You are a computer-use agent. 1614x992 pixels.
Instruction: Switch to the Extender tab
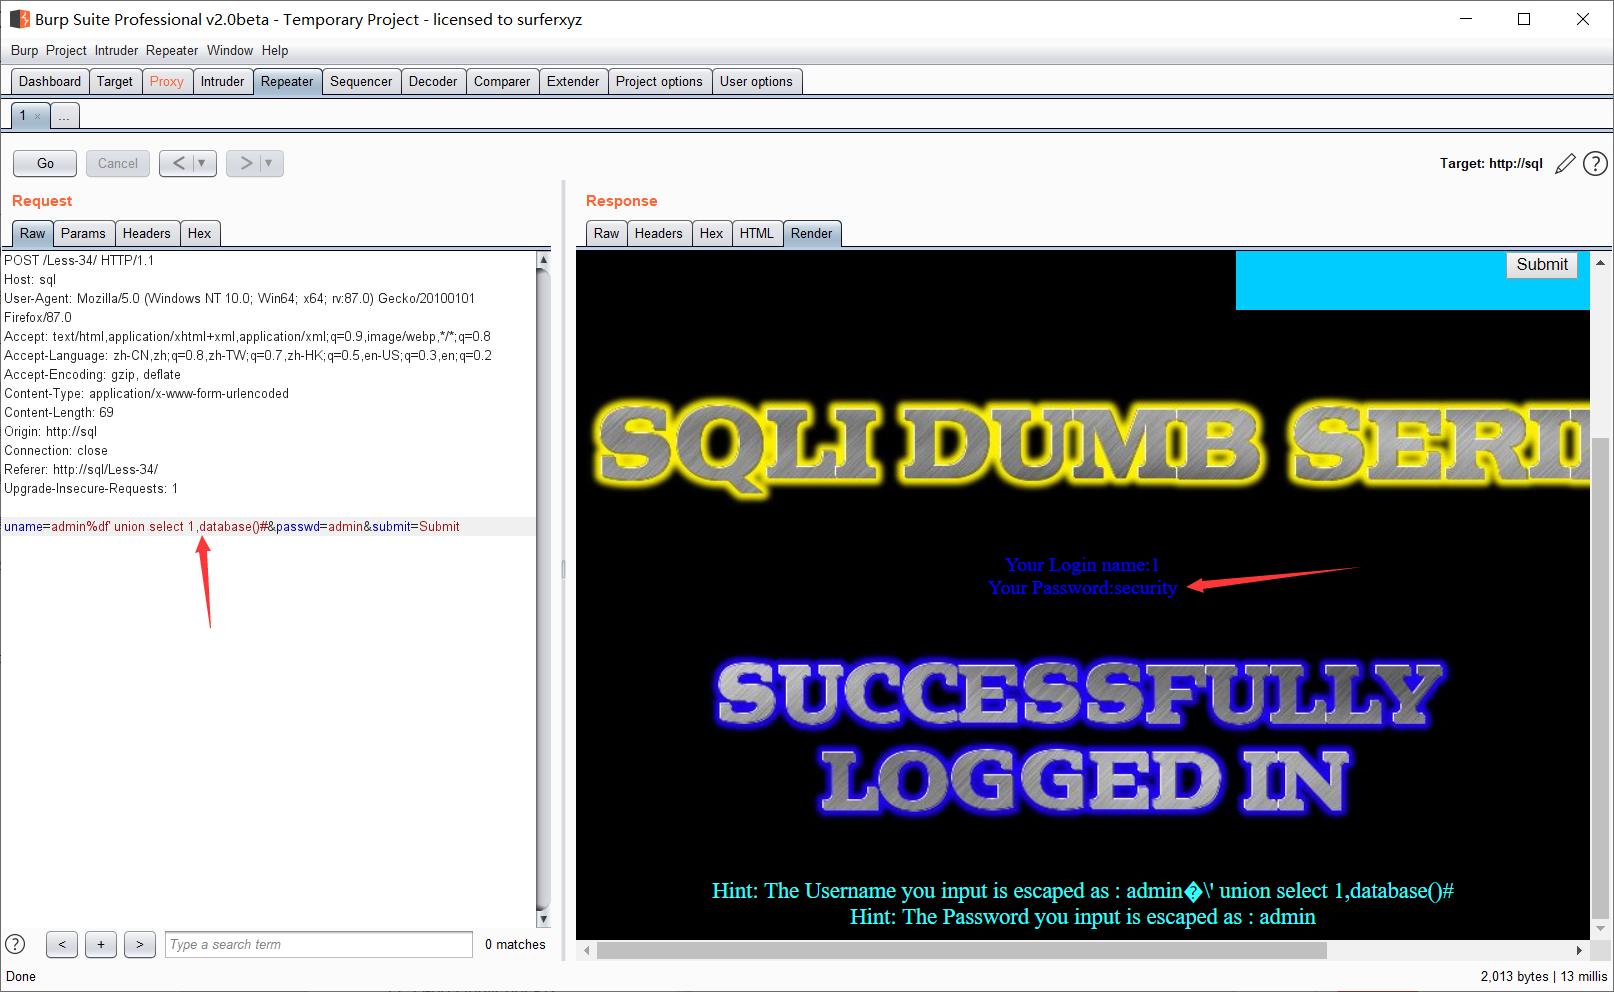coord(573,81)
